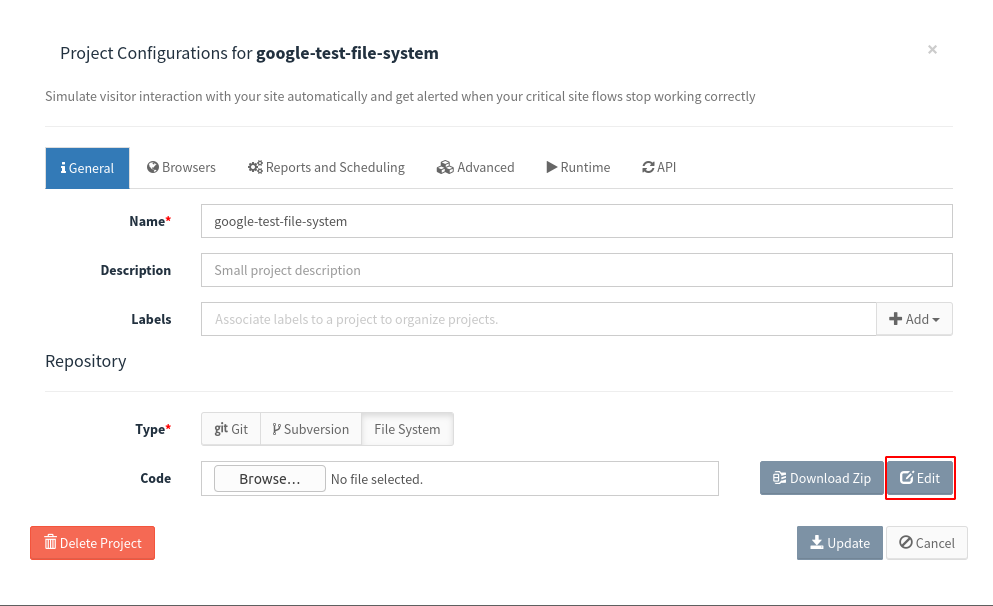This screenshot has width=993, height=606.
Task: Close the dialog with the X
Action: 932,49
